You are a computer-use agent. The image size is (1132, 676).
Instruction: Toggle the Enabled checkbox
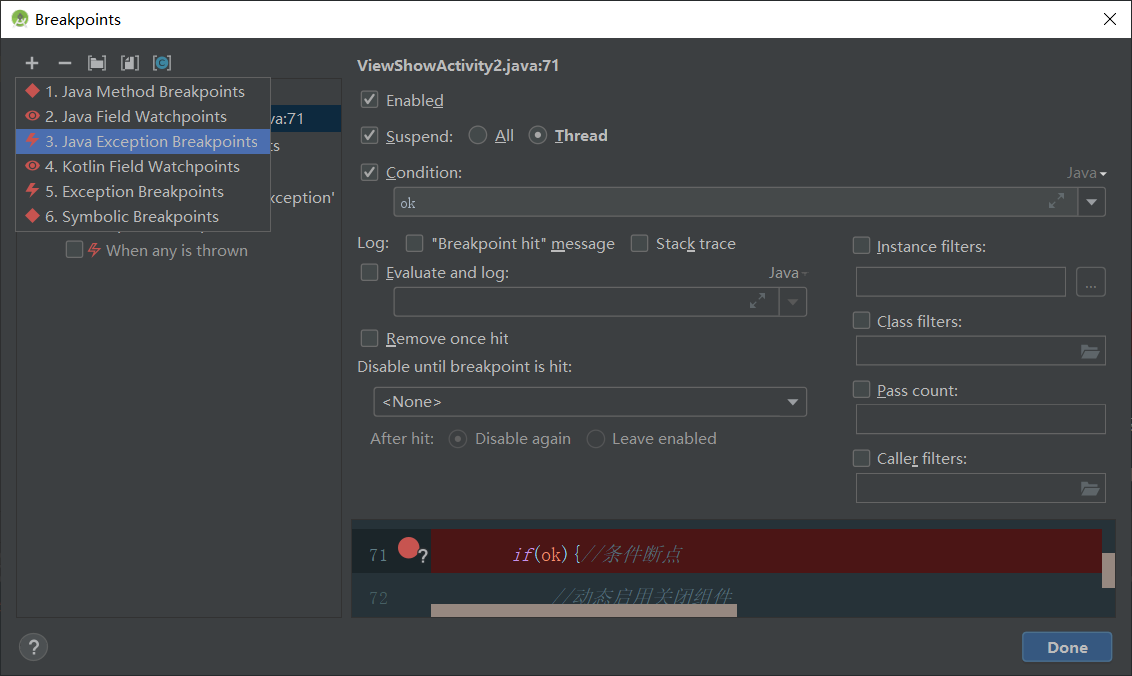(x=370, y=100)
